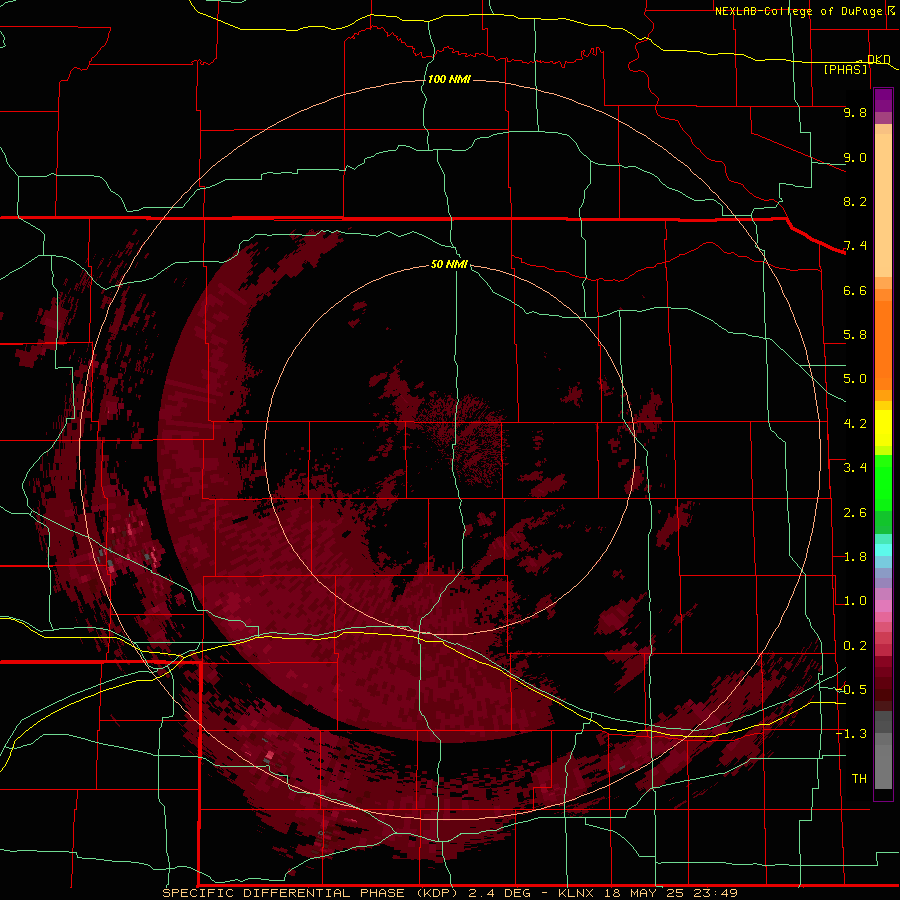The height and width of the screenshot is (900, 900).
Task: Click the 0.2 scale label
Action: click(855, 646)
